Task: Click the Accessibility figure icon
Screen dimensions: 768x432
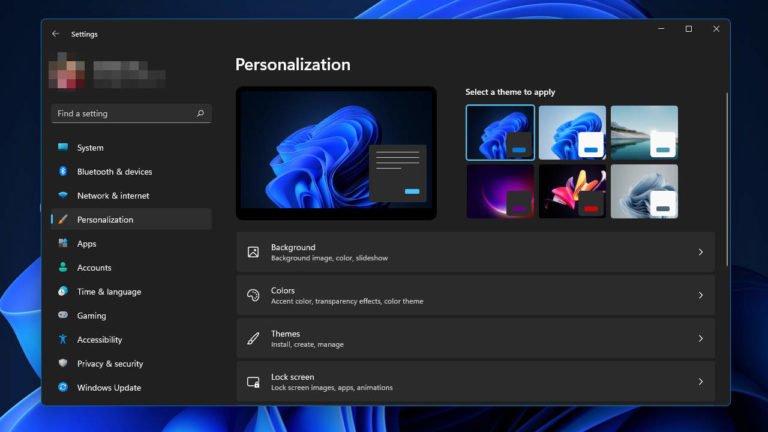Action: 63,339
